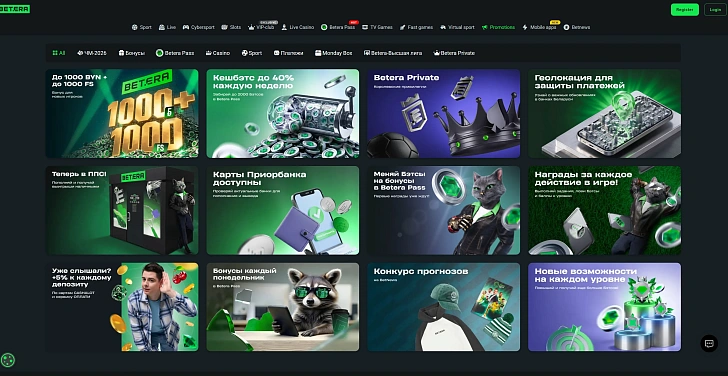Viewport: 728px width, 376px height.
Task: Select the Betera Private filter tab
Action: click(454, 53)
